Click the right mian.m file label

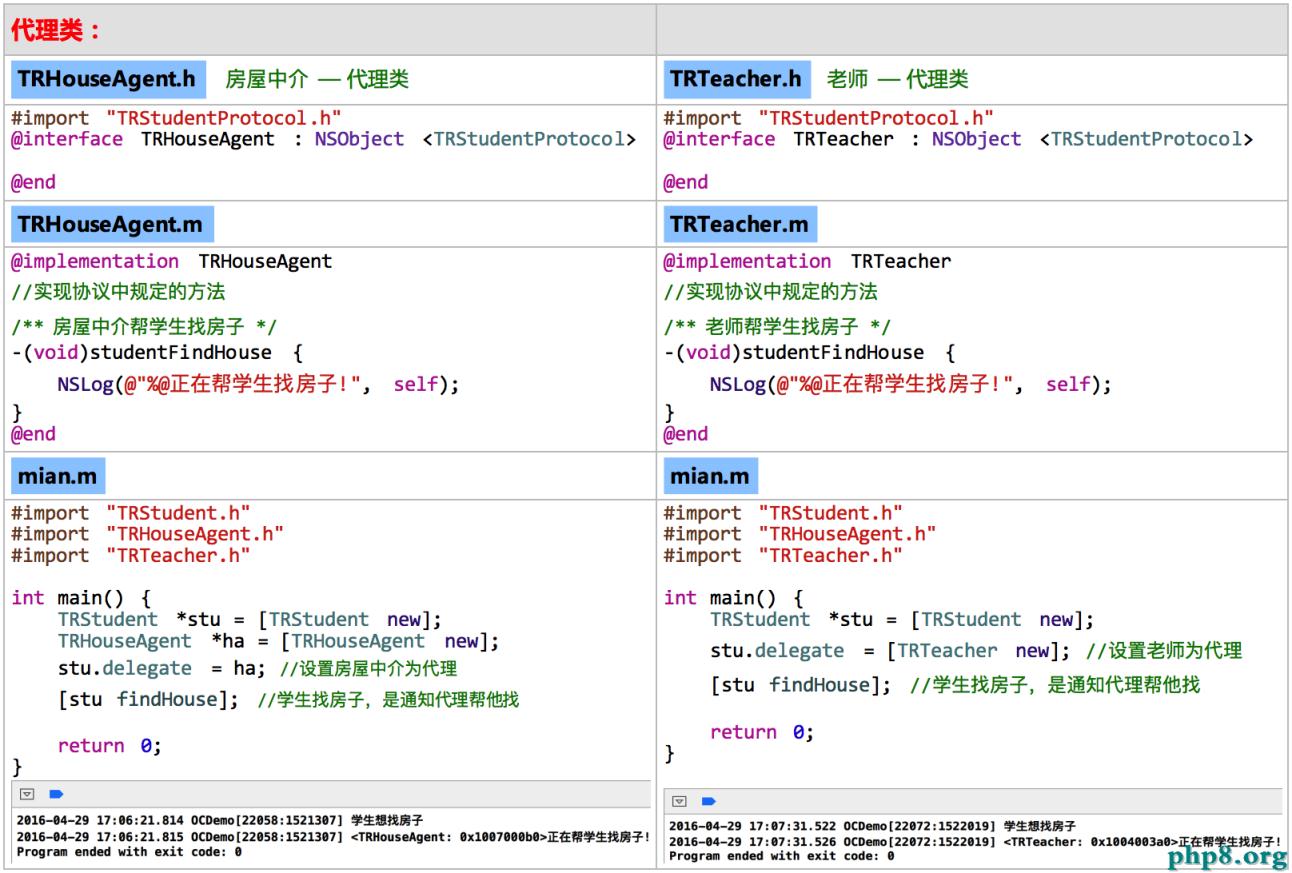click(x=709, y=476)
